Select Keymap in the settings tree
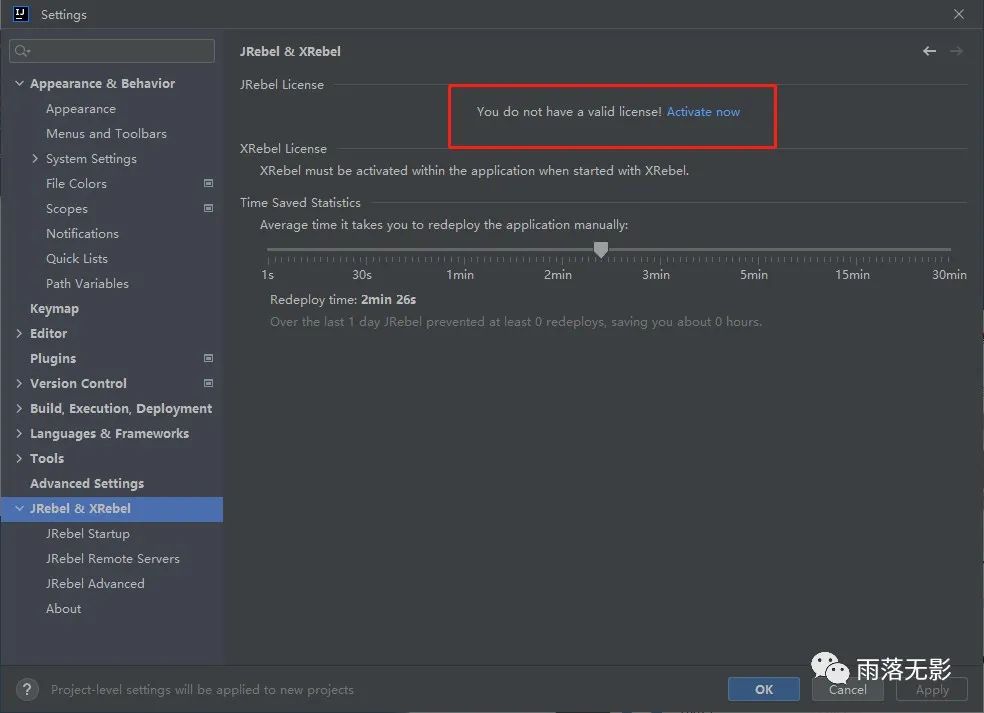This screenshot has width=984, height=713. coord(55,308)
